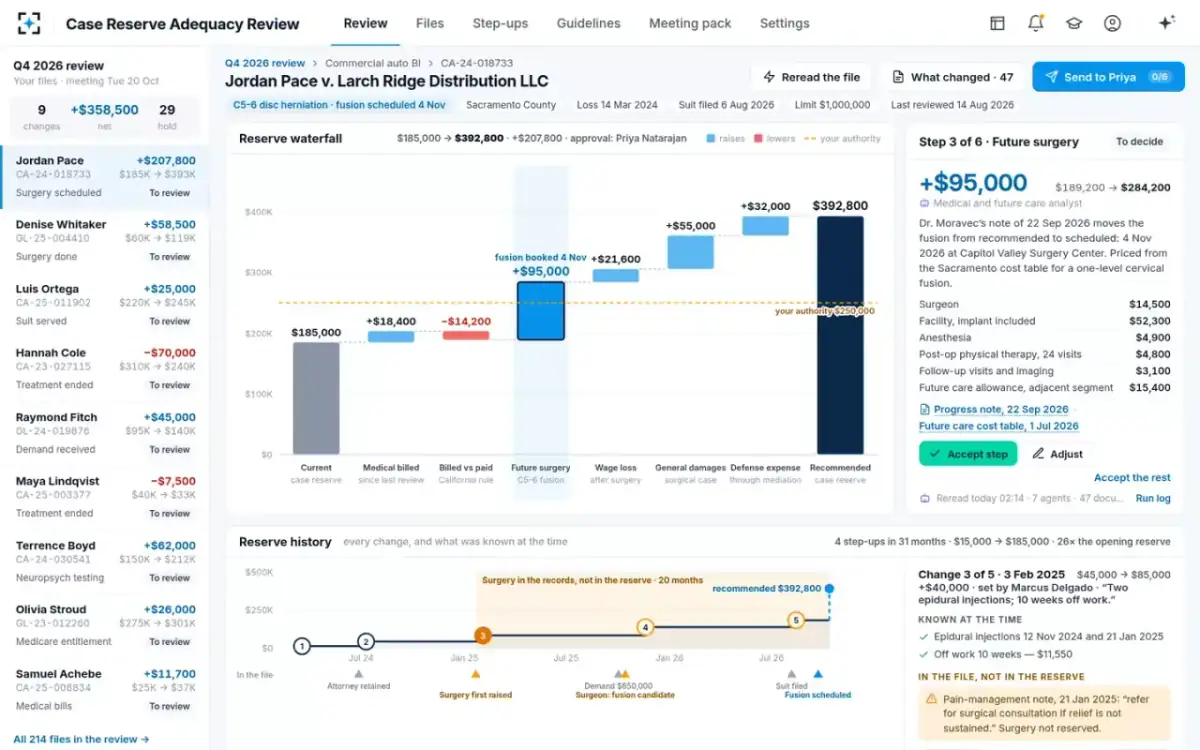
Task: Switch to the Step-ups tab
Action: (500, 23)
